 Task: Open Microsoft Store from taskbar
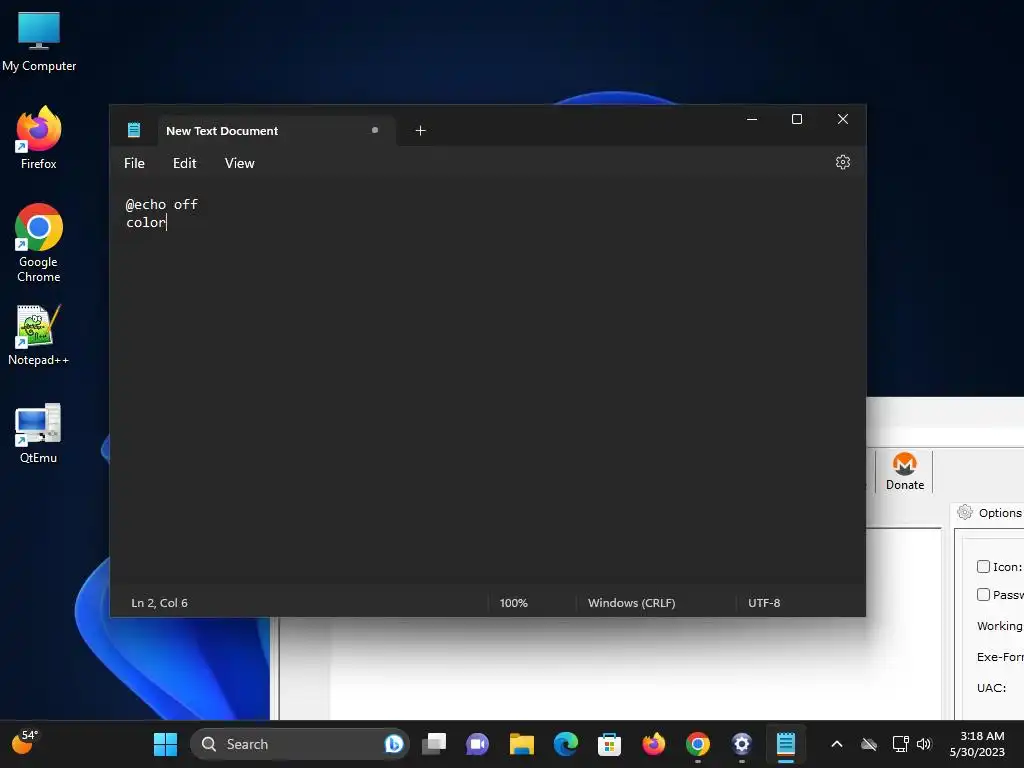609,744
